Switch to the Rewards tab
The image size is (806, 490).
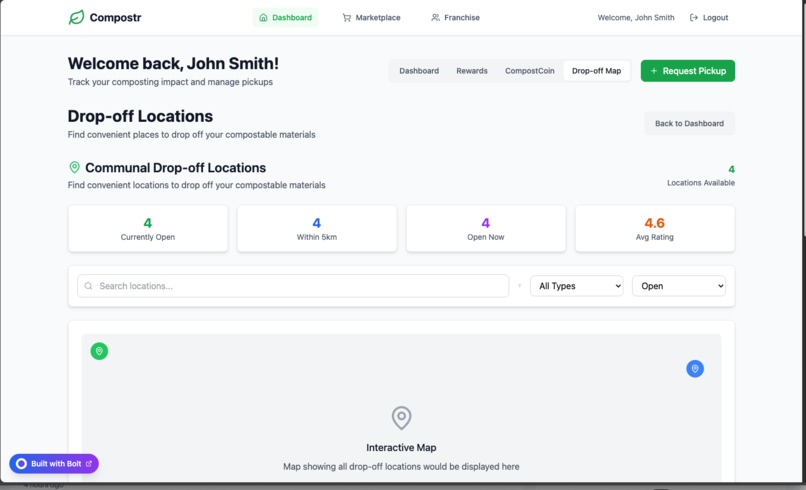[472, 71]
